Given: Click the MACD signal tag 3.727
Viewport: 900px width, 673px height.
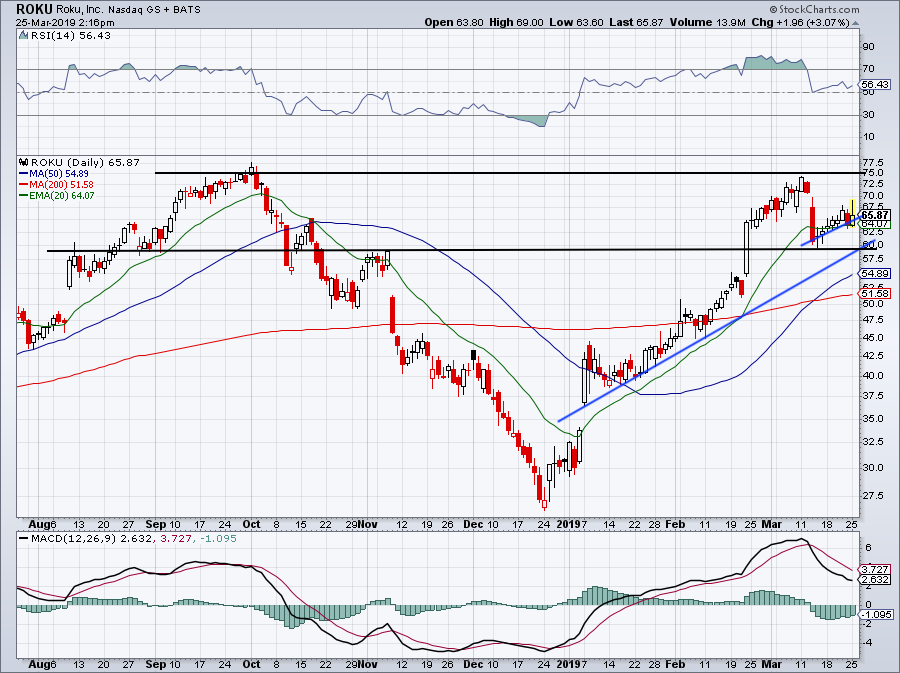Looking at the screenshot, I should point(875,570).
